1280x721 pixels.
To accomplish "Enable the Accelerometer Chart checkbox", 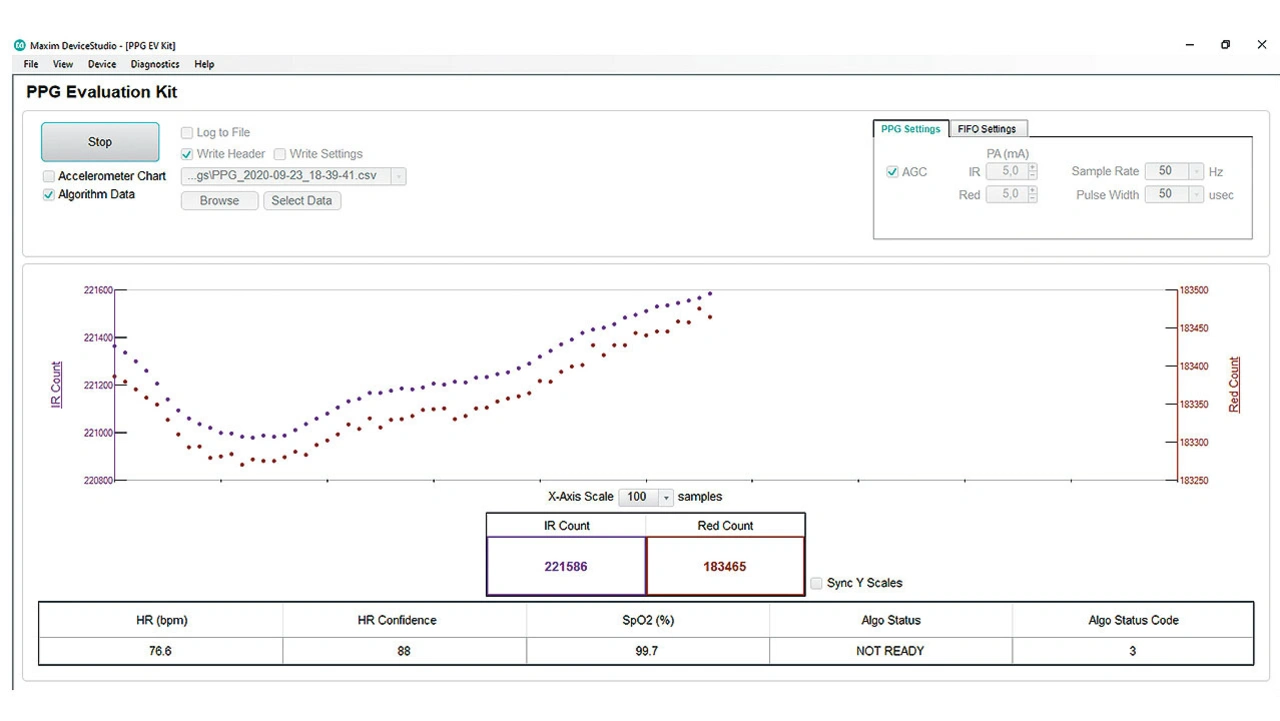I will 49,176.
